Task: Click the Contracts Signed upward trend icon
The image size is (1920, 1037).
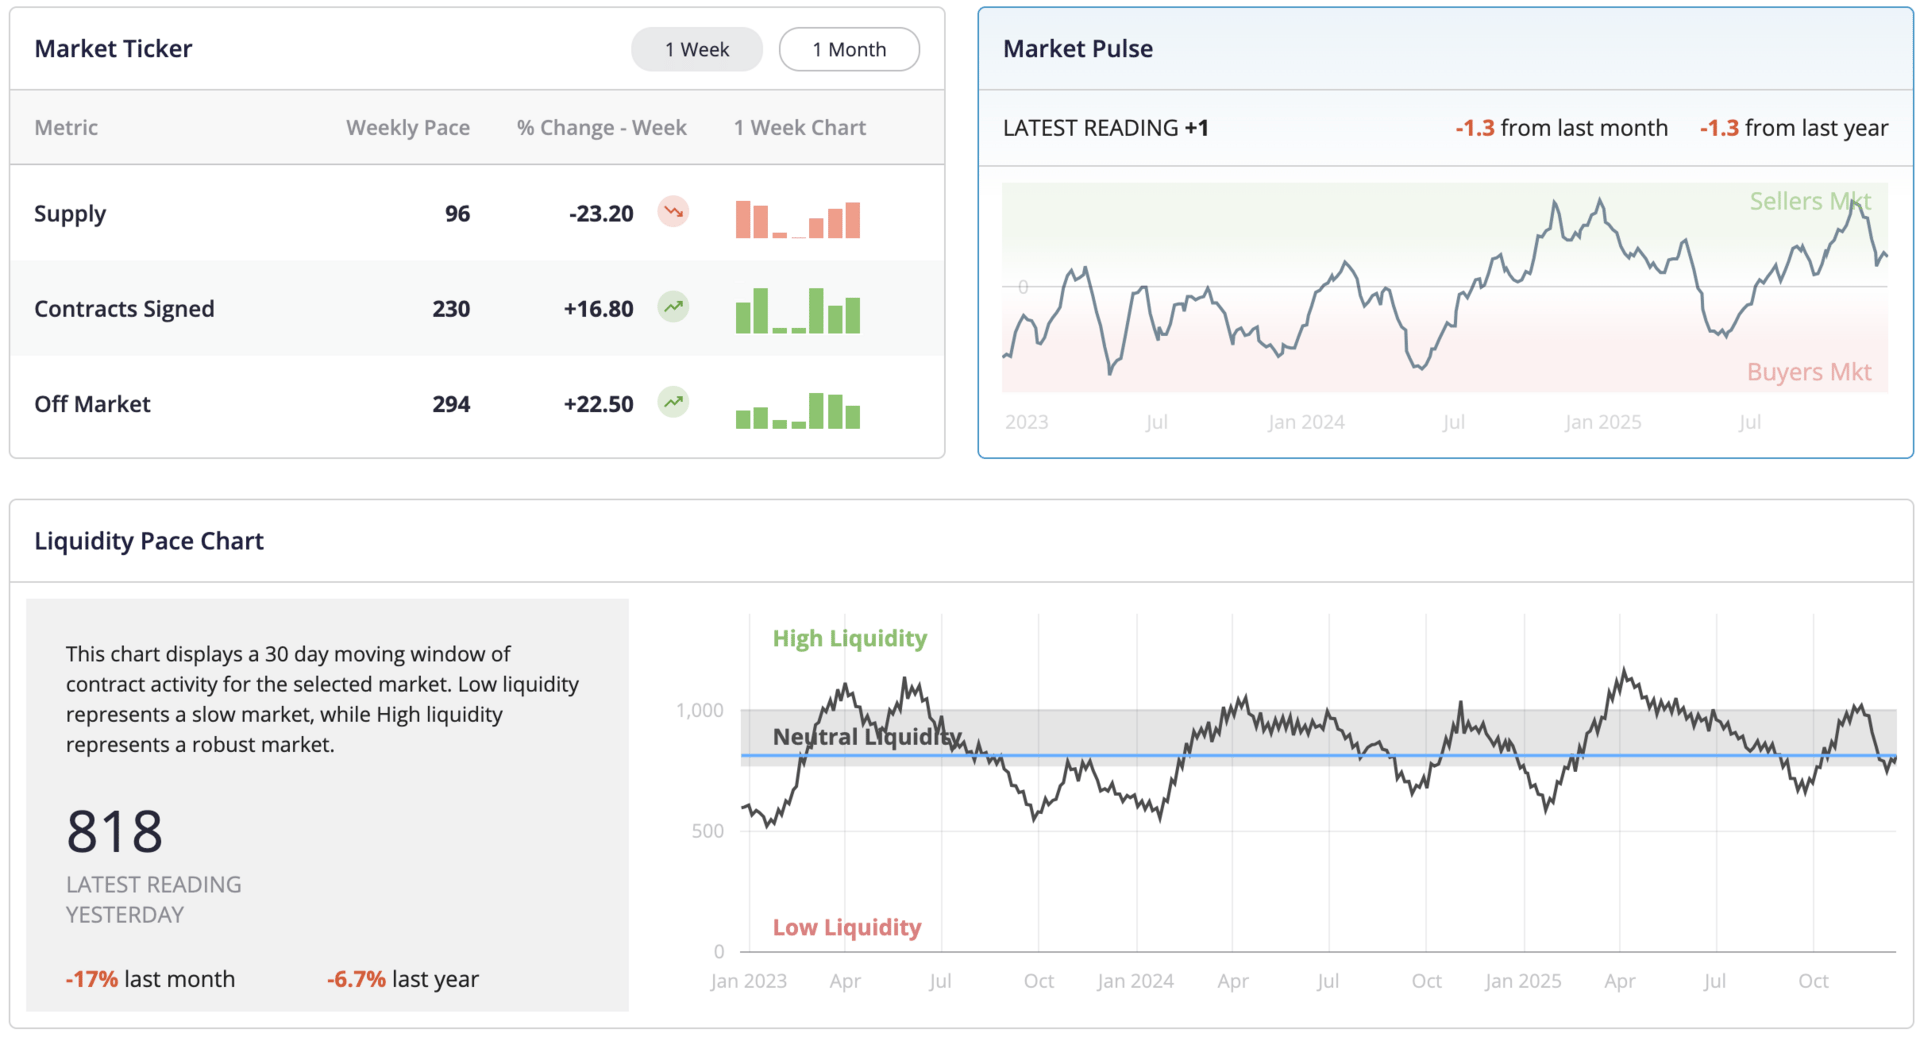Action: click(x=673, y=307)
